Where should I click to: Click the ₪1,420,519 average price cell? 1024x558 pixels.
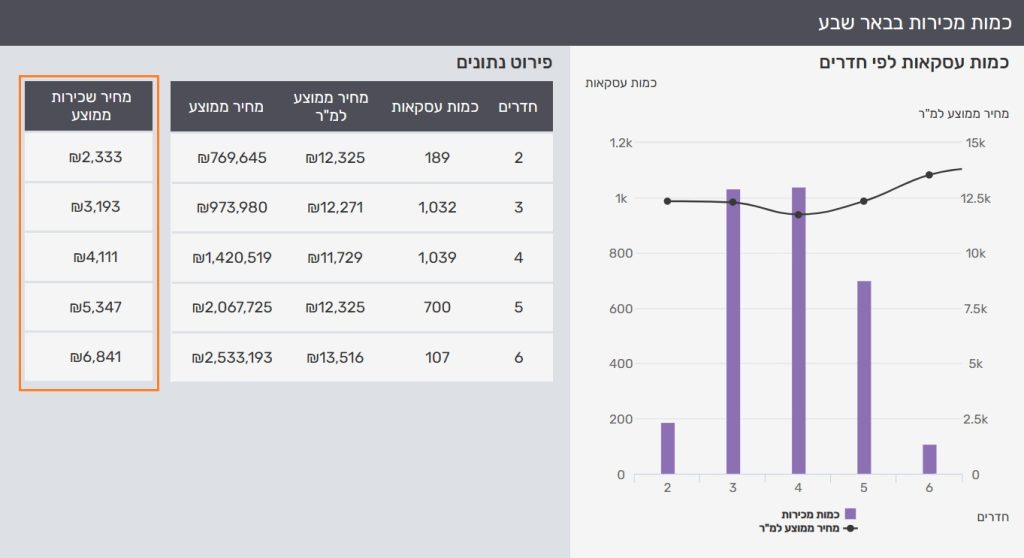click(232, 257)
